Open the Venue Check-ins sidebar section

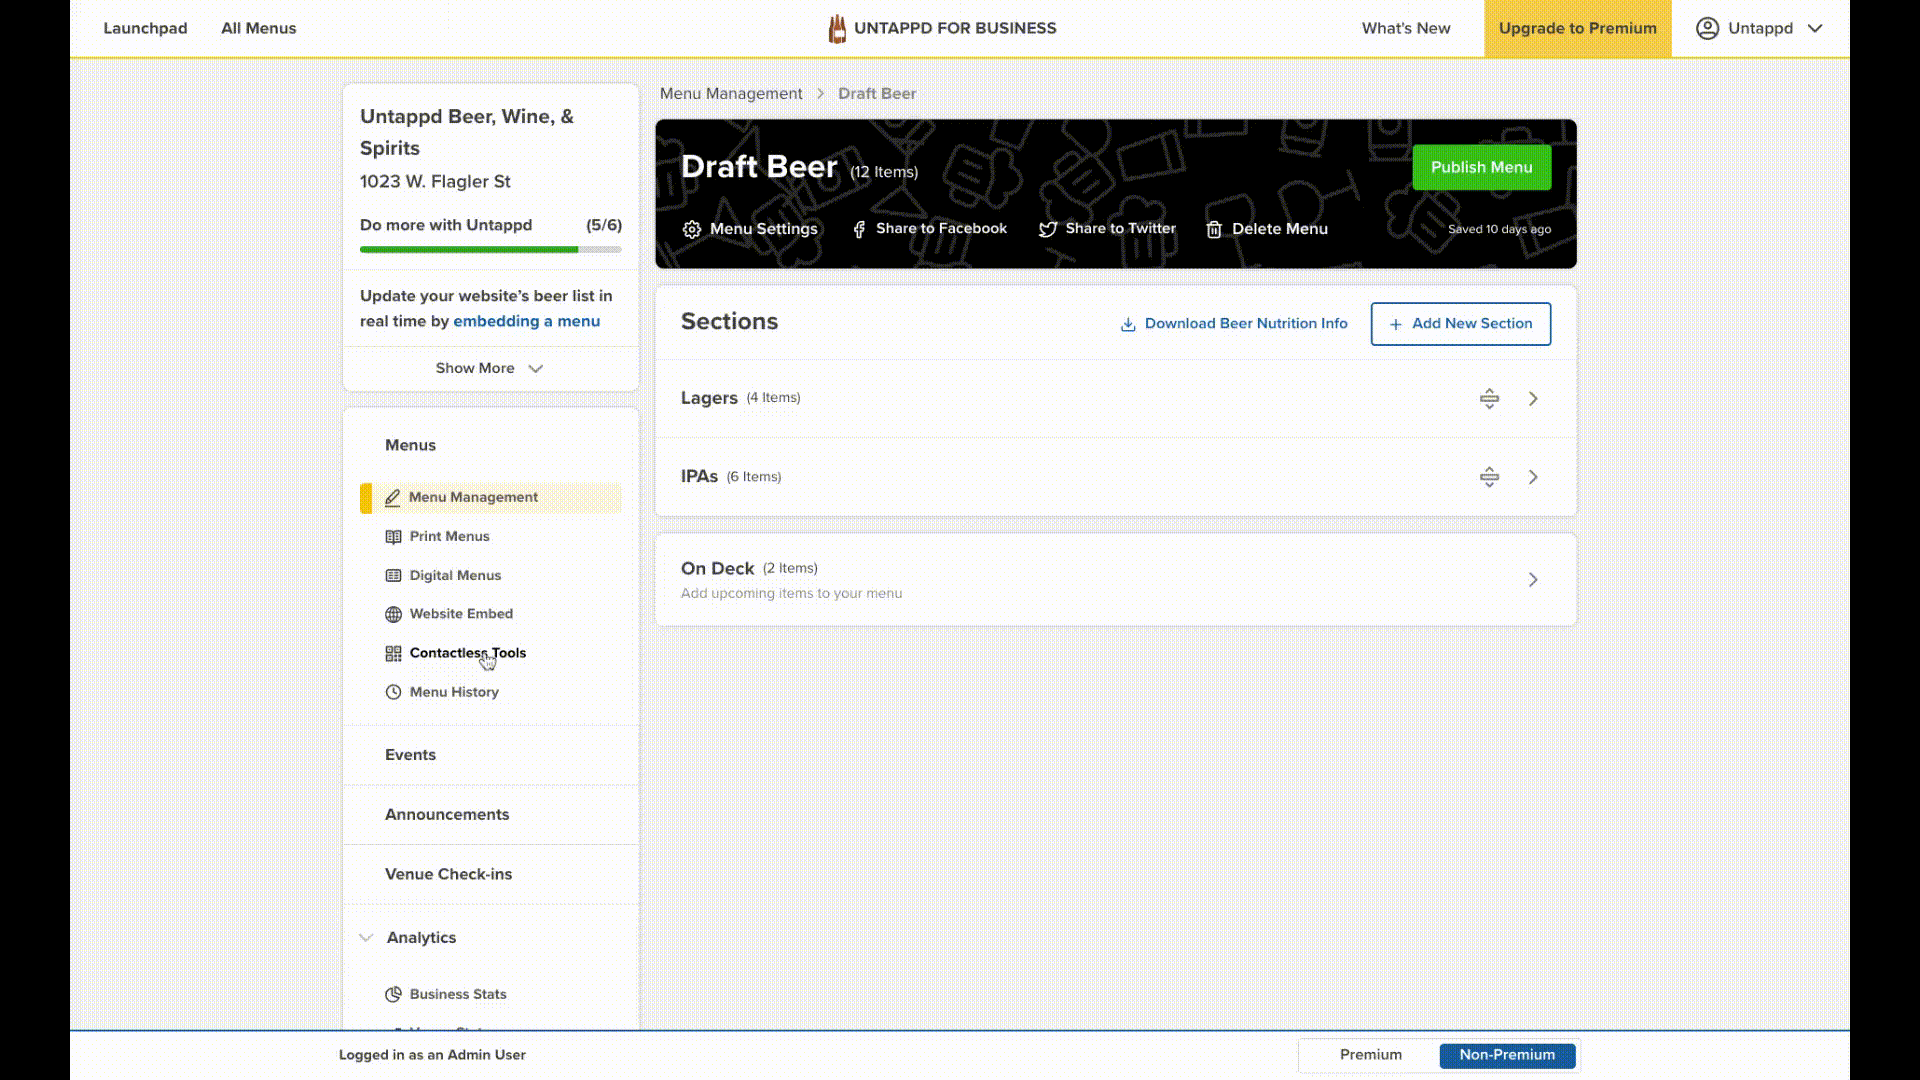(x=448, y=874)
